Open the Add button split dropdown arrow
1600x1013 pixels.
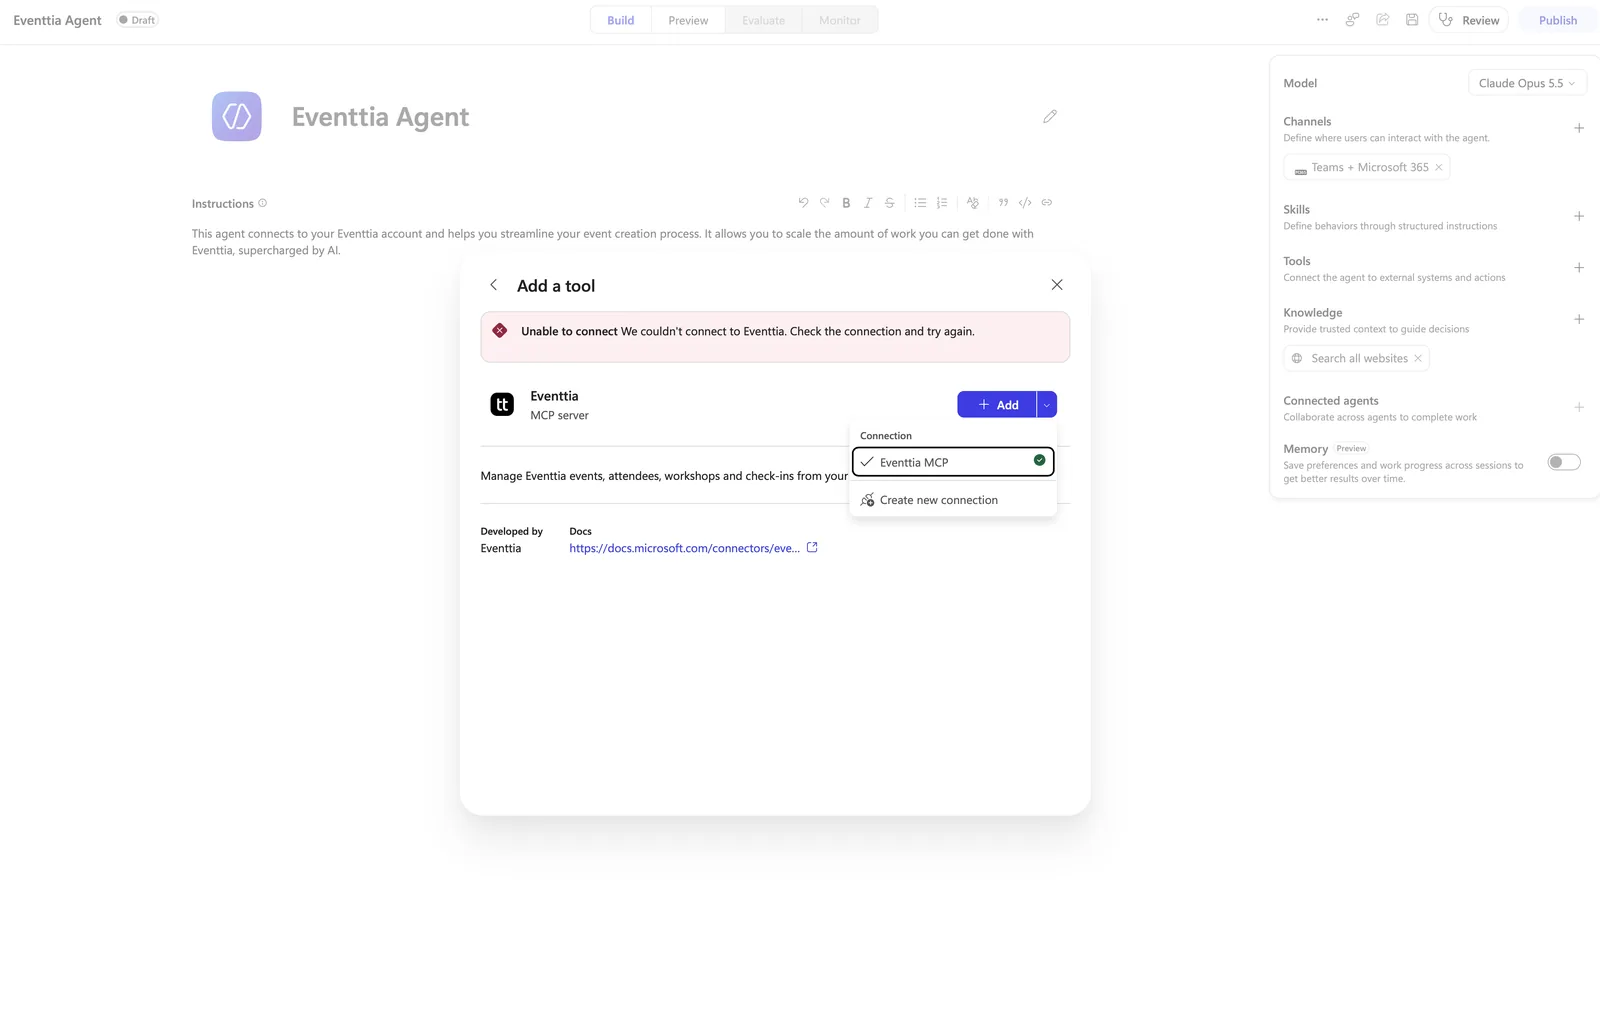tap(1047, 405)
